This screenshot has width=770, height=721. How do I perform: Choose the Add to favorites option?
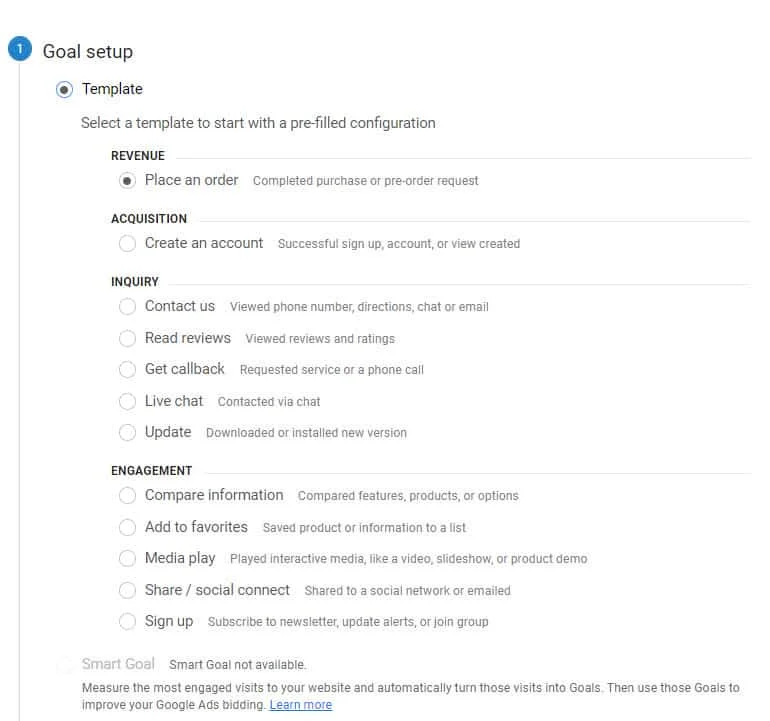(x=127, y=527)
